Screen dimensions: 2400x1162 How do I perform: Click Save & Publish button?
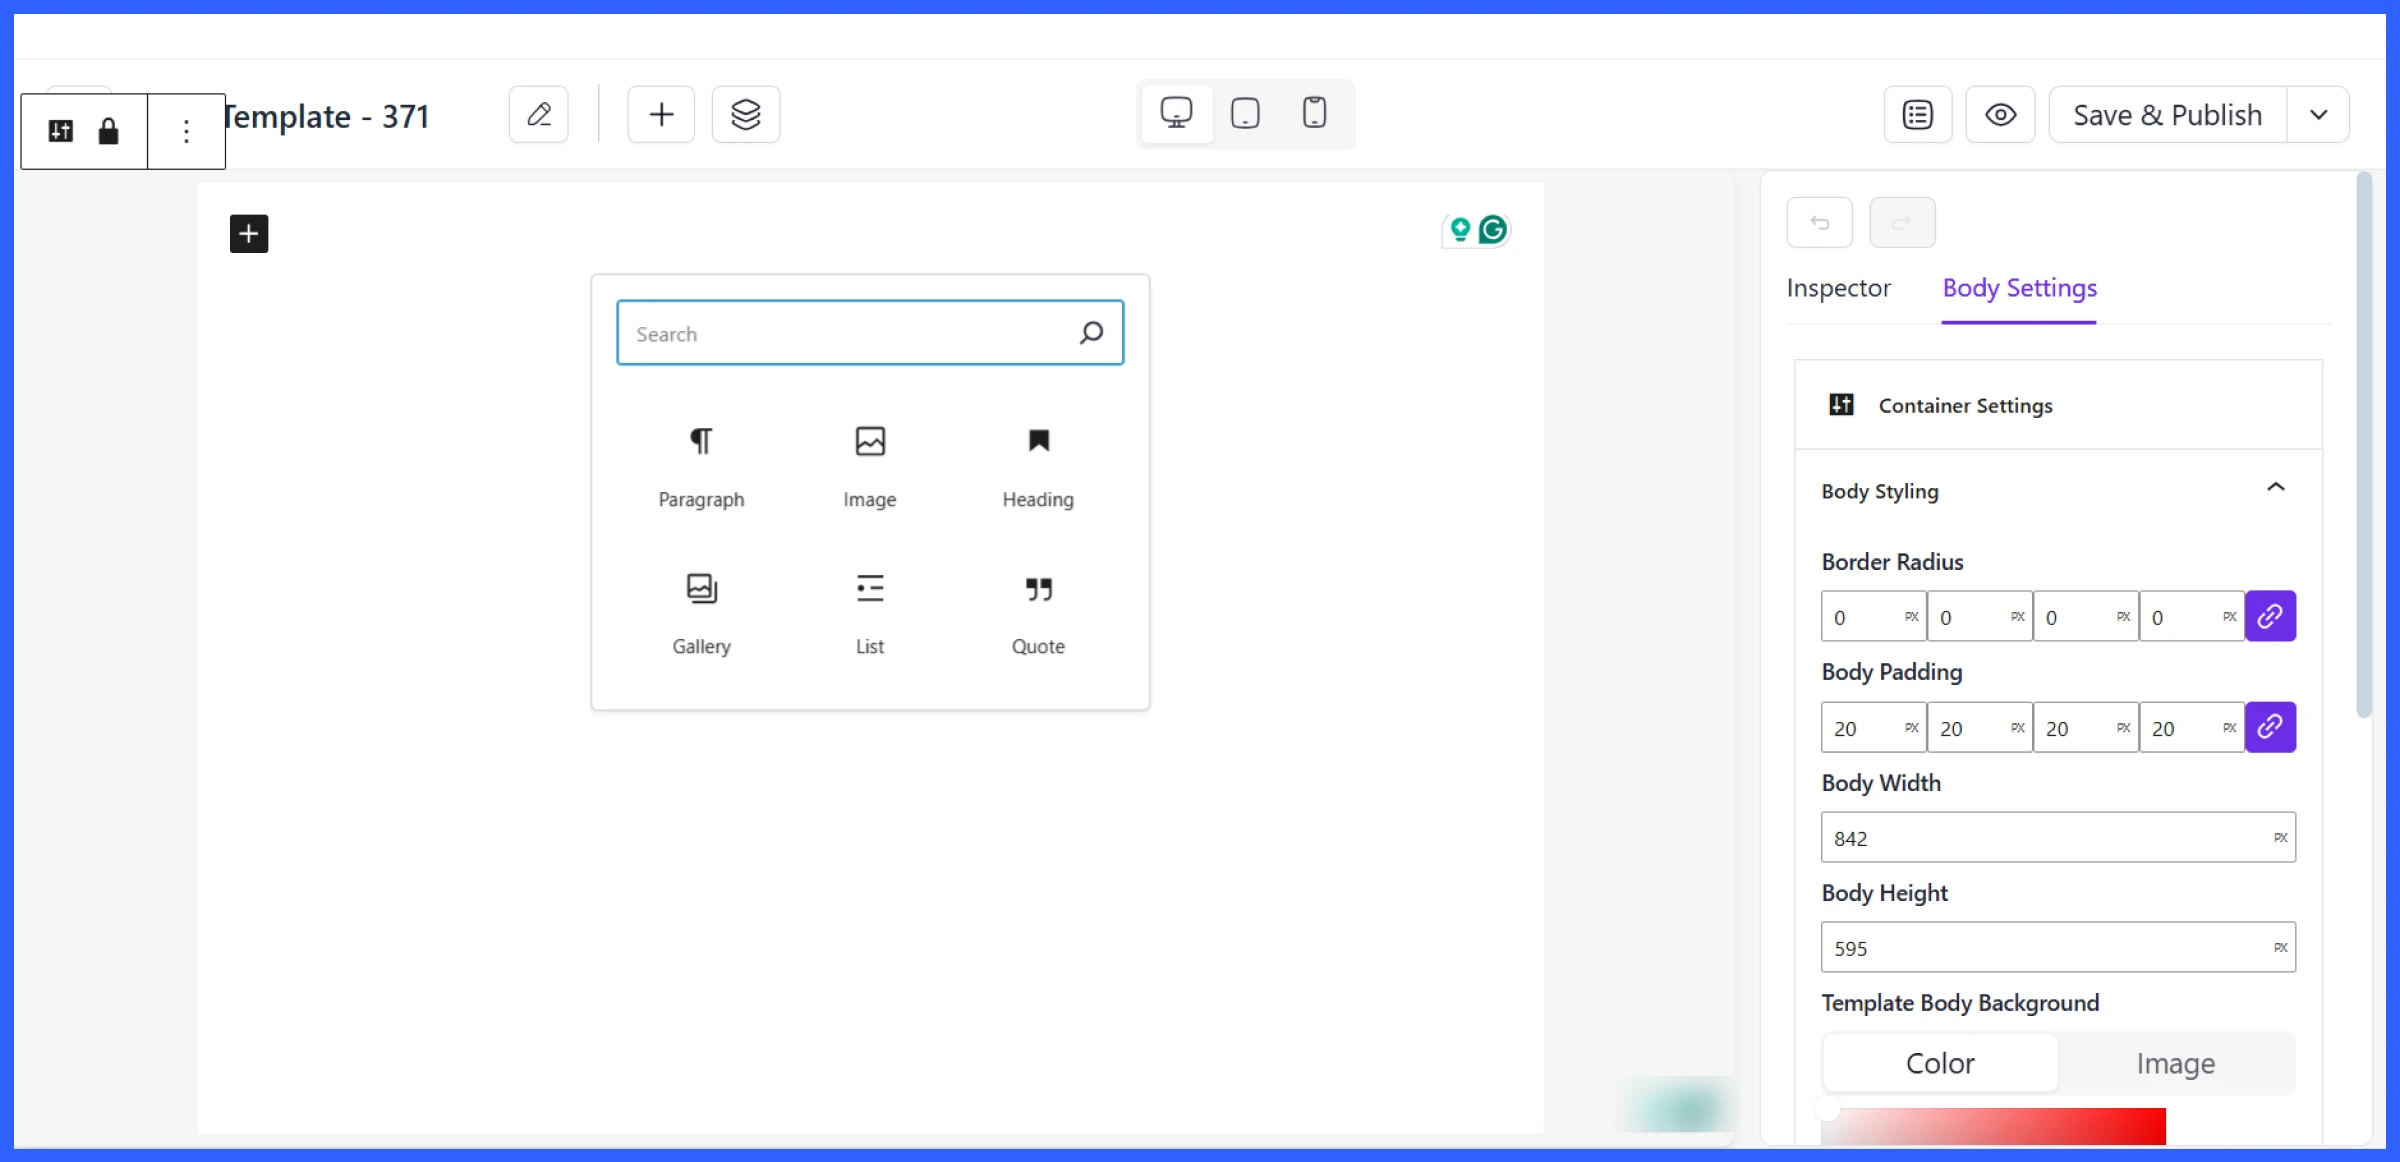[2168, 115]
